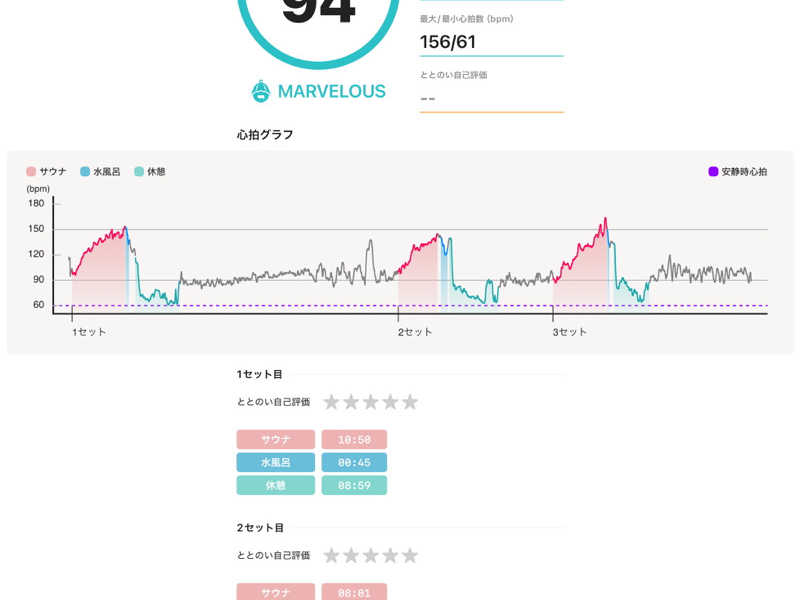Click the MARVELOUS sauna mascot icon
Image resolution: width=800 pixels, height=600 pixels.
point(261,91)
